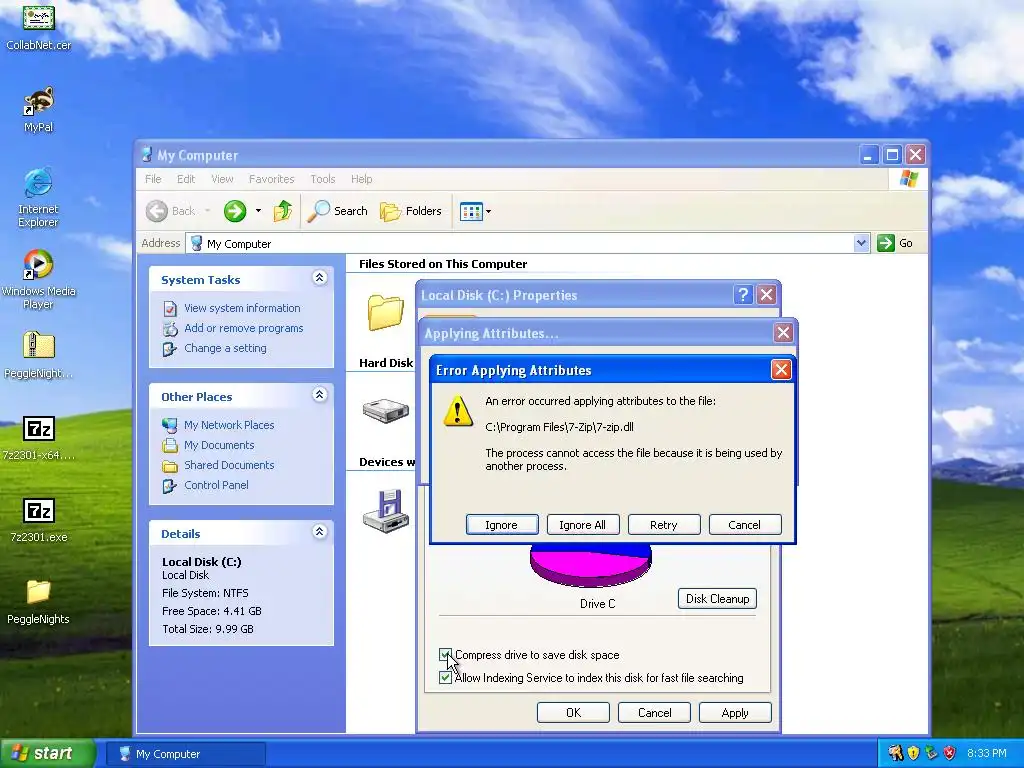Open the Tools menu
The width and height of the screenshot is (1024, 768).
[323, 179]
